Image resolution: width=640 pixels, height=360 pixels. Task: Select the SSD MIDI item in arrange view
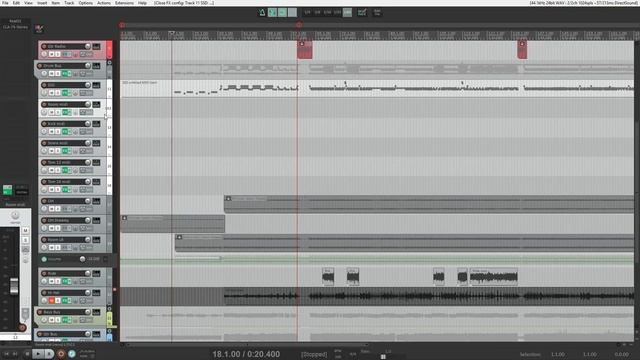377,88
